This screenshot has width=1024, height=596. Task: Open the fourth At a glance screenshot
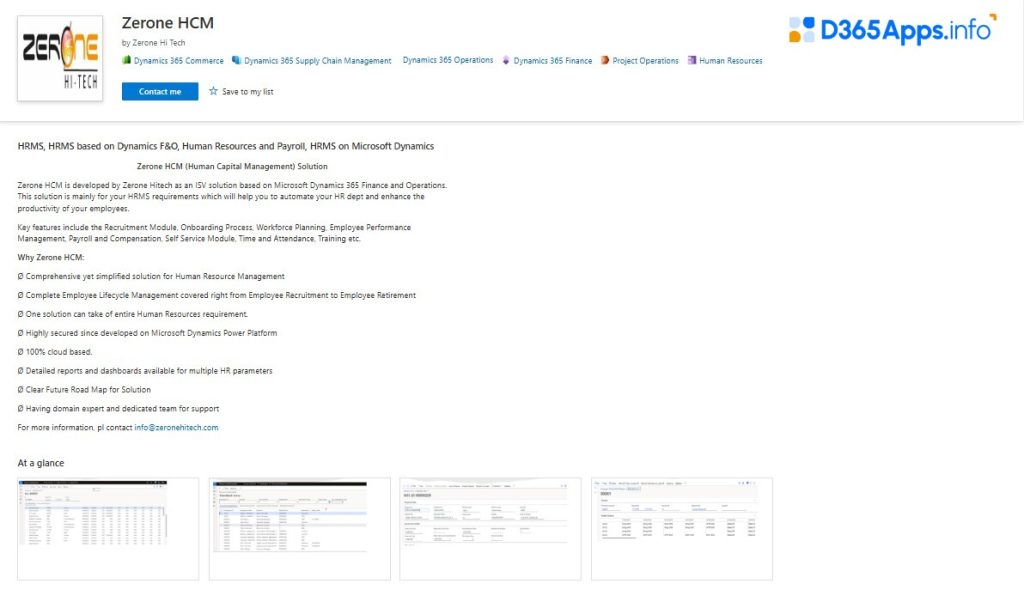point(682,529)
